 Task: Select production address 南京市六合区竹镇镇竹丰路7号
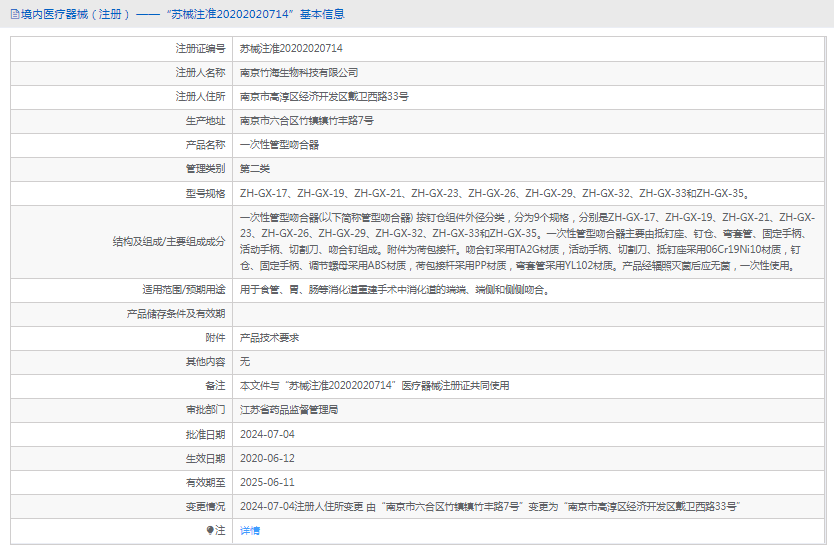tap(306, 121)
